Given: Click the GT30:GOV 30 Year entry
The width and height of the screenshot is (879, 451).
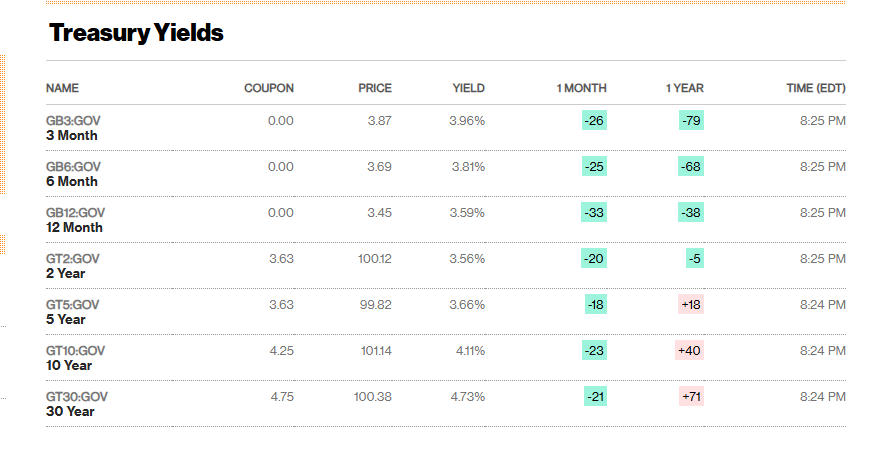Looking at the screenshot, I should point(76,404).
